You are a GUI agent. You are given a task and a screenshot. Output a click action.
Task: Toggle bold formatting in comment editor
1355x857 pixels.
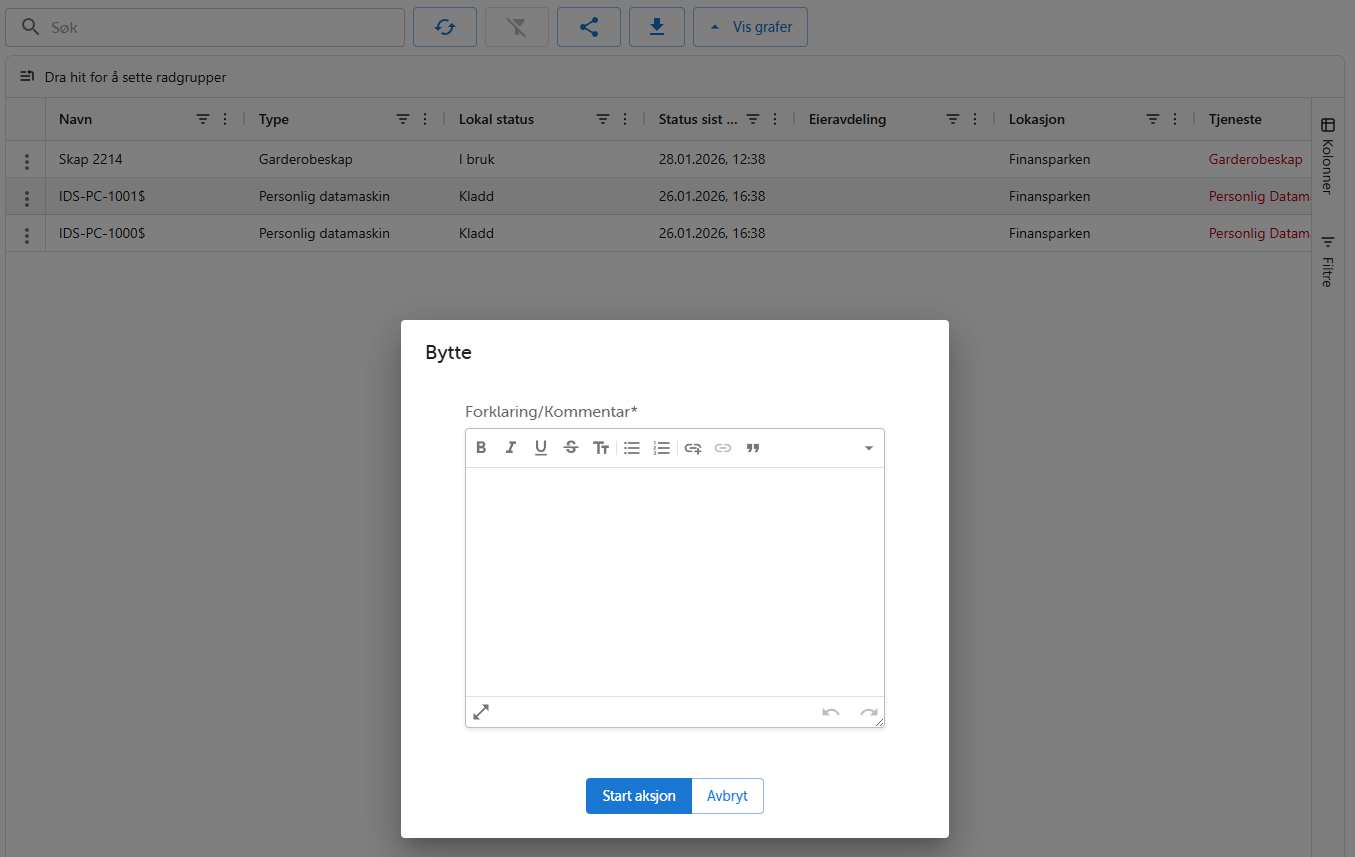pyautogui.click(x=481, y=448)
